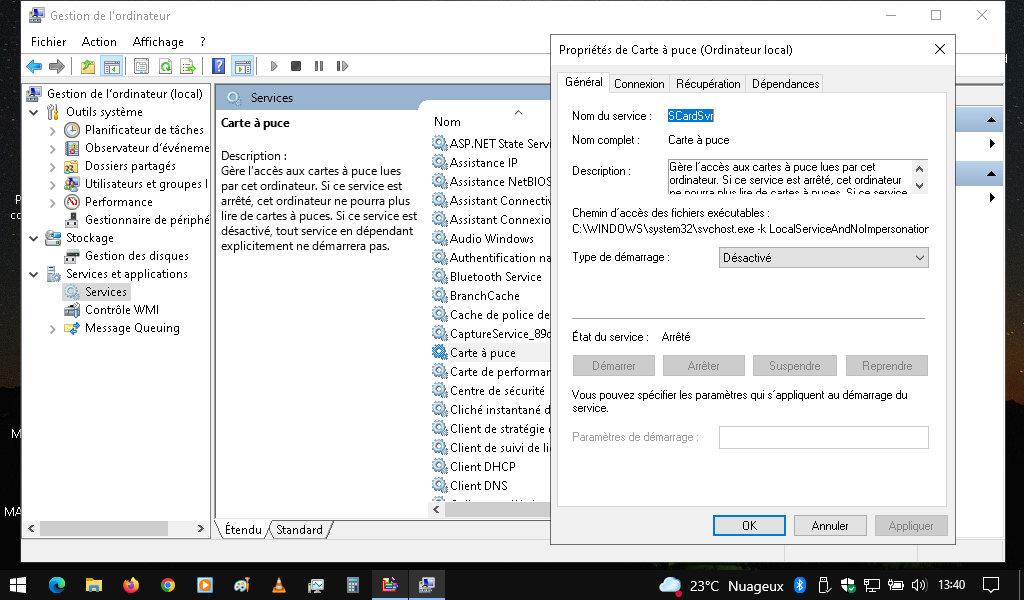Open Dossiers partagés node

click(130, 166)
